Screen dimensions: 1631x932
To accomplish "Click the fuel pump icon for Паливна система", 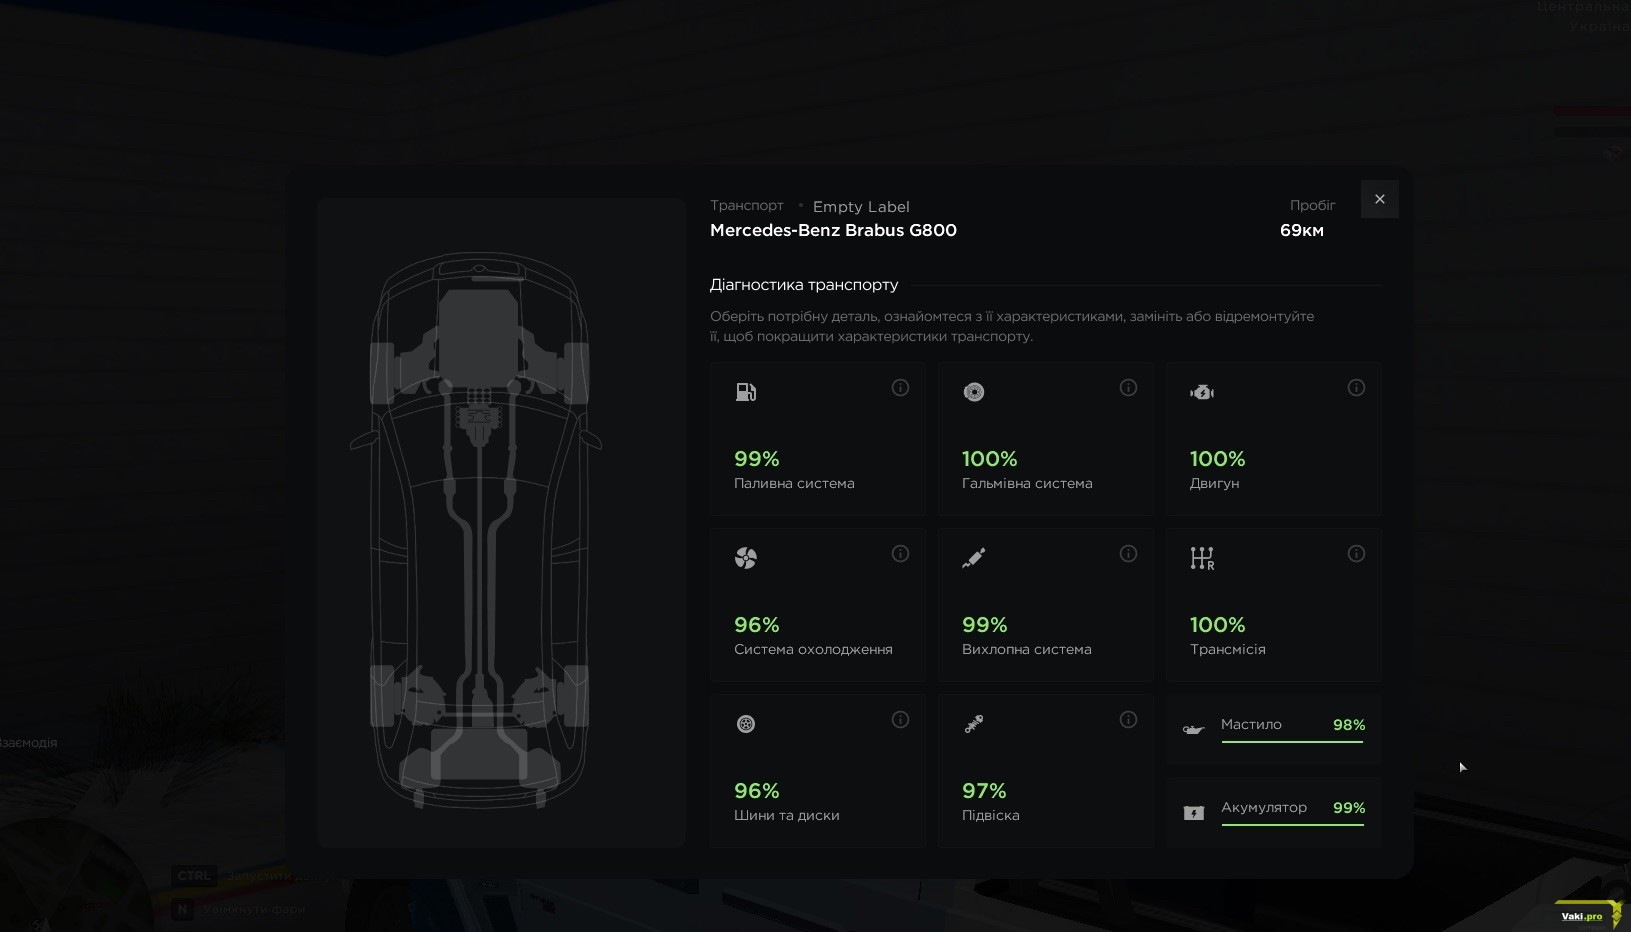I will pos(746,392).
